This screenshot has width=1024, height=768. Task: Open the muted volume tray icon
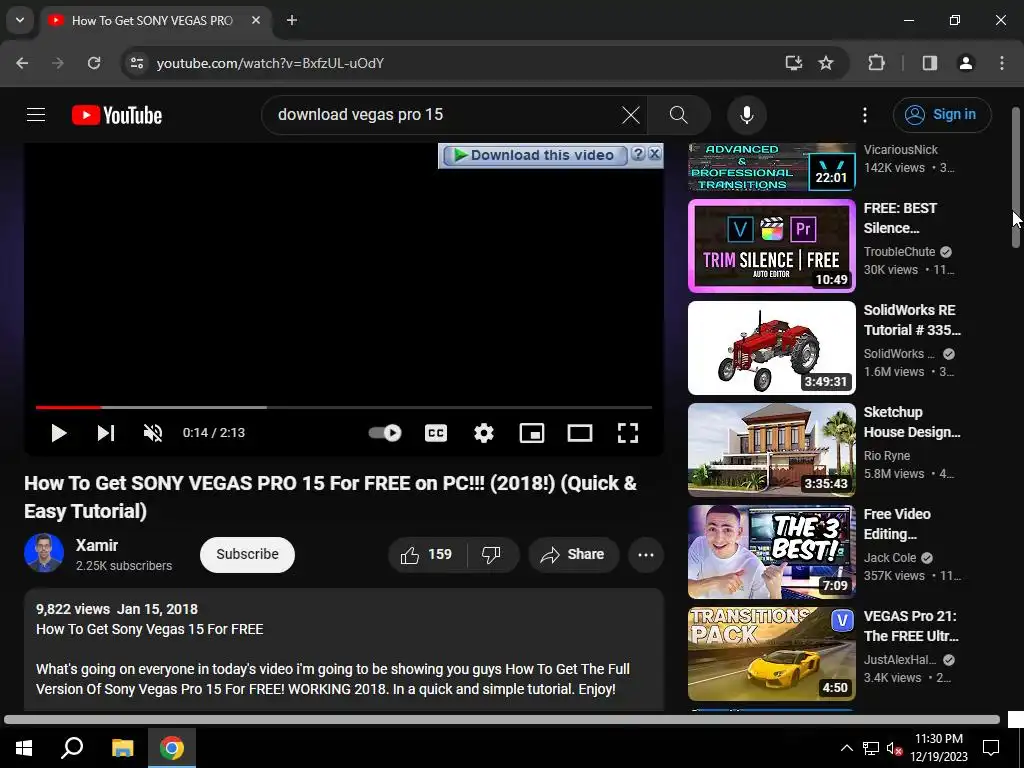(x=895, y=748)
